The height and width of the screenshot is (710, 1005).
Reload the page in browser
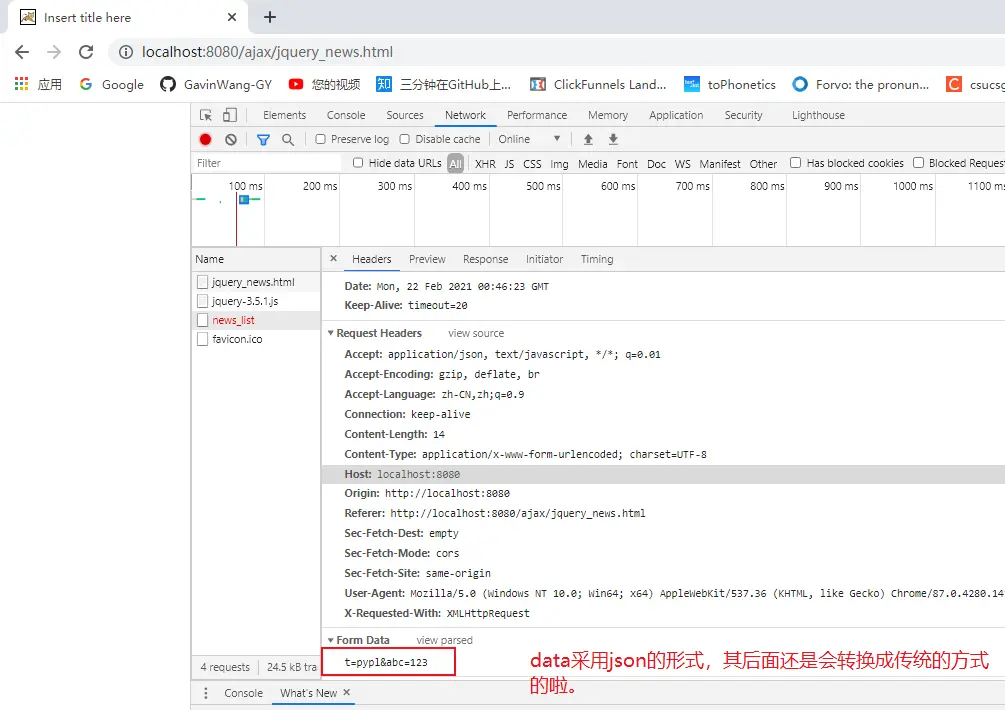coord(86,52)
